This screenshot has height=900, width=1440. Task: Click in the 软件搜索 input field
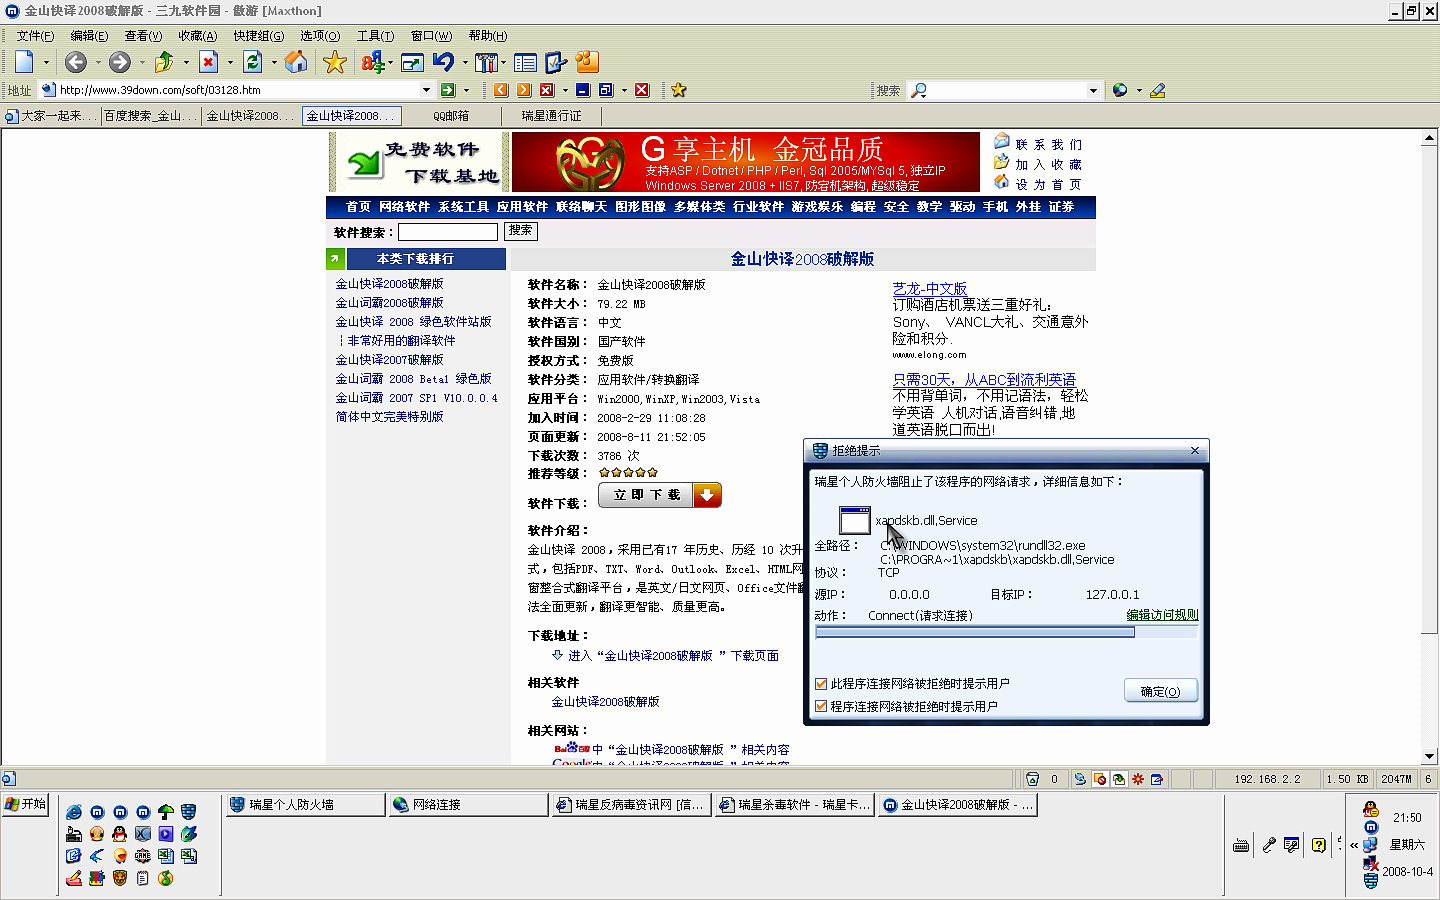click(448, 232)
